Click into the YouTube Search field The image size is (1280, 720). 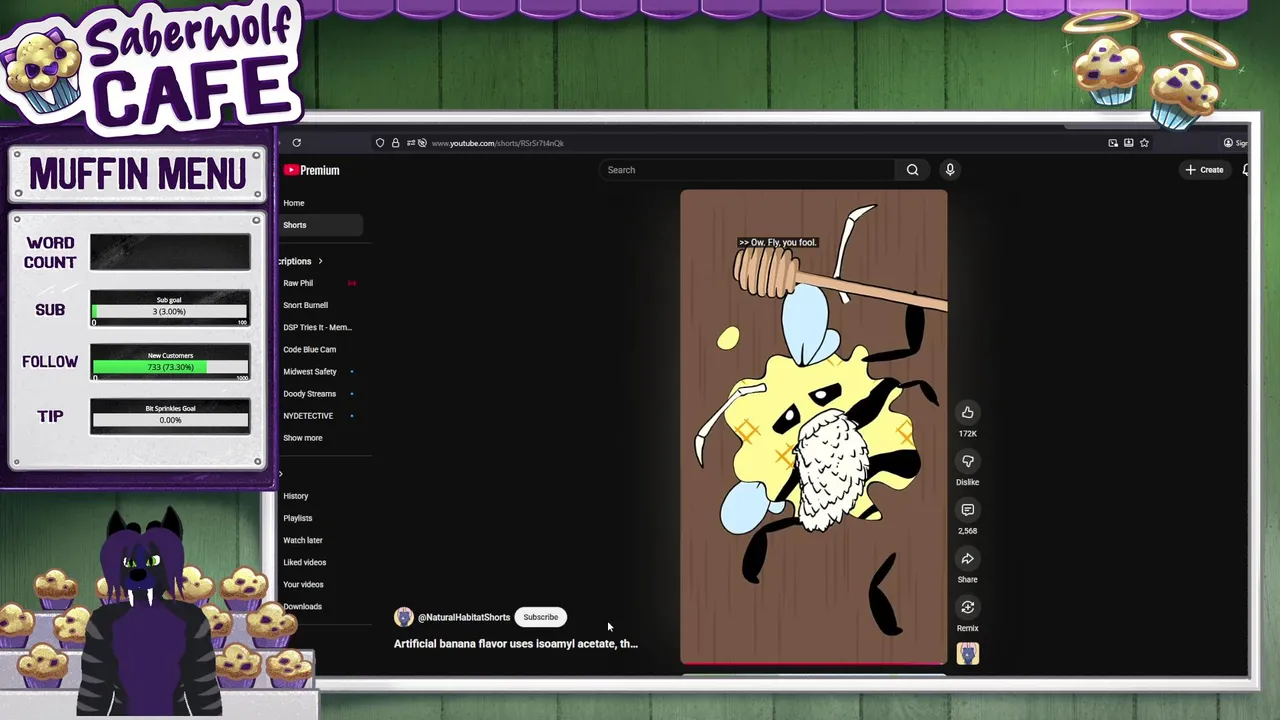pos(748,170)
